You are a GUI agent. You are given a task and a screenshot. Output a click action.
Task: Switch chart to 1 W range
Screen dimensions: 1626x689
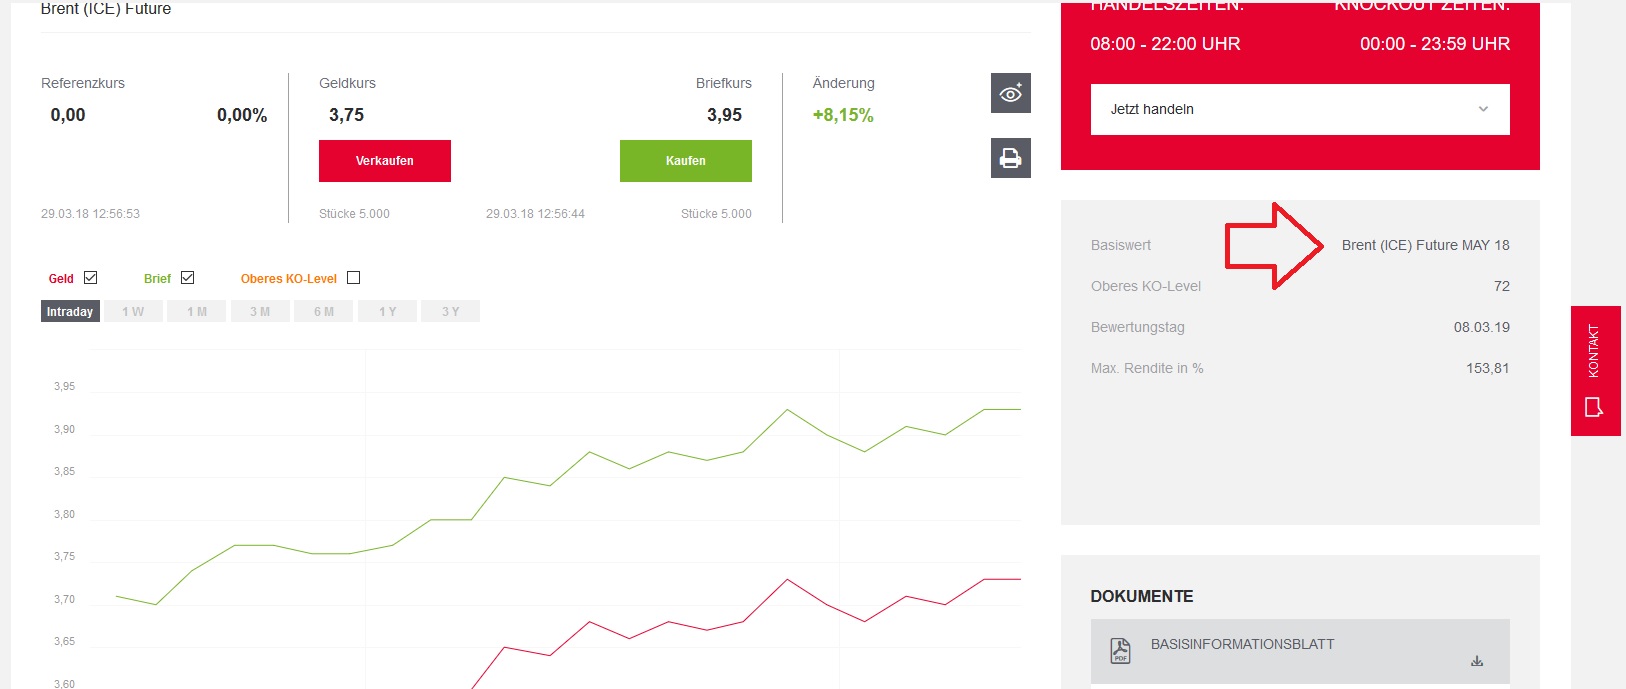(x=133, y=312)
